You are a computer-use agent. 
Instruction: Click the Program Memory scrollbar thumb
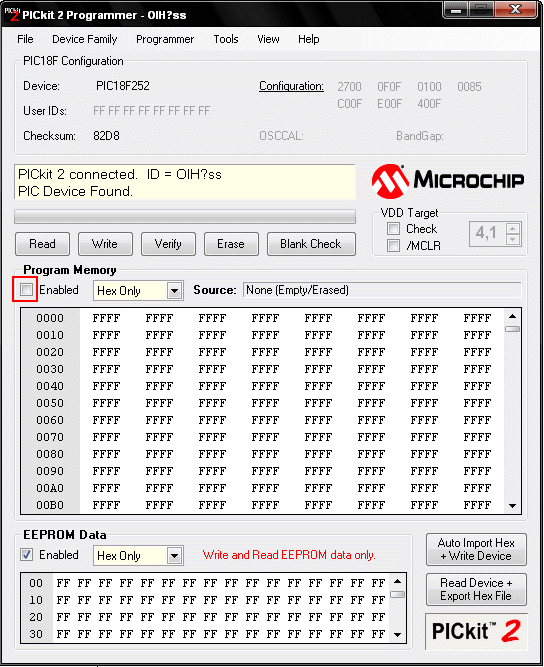click(x=513, y=329)
